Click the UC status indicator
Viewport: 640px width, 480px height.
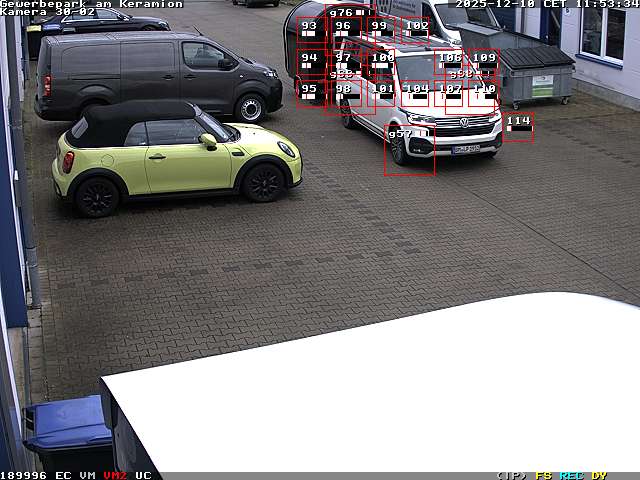[143, 475]
